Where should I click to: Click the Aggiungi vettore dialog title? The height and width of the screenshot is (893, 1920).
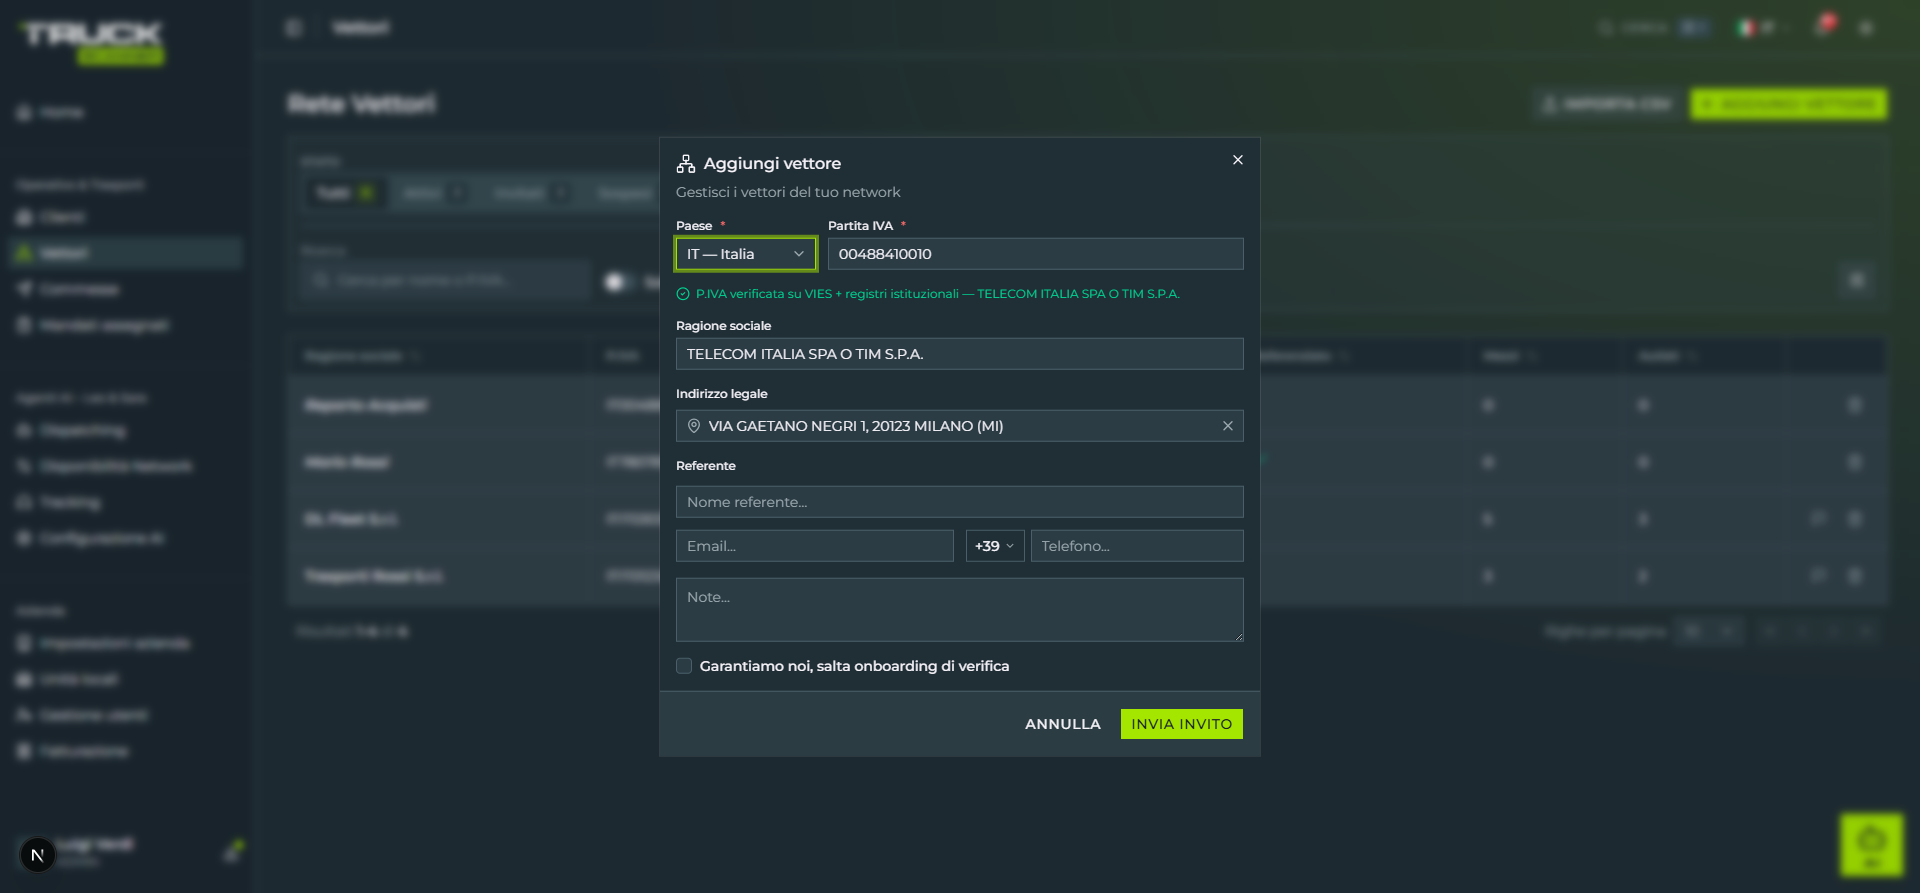[x=772, y=163]
